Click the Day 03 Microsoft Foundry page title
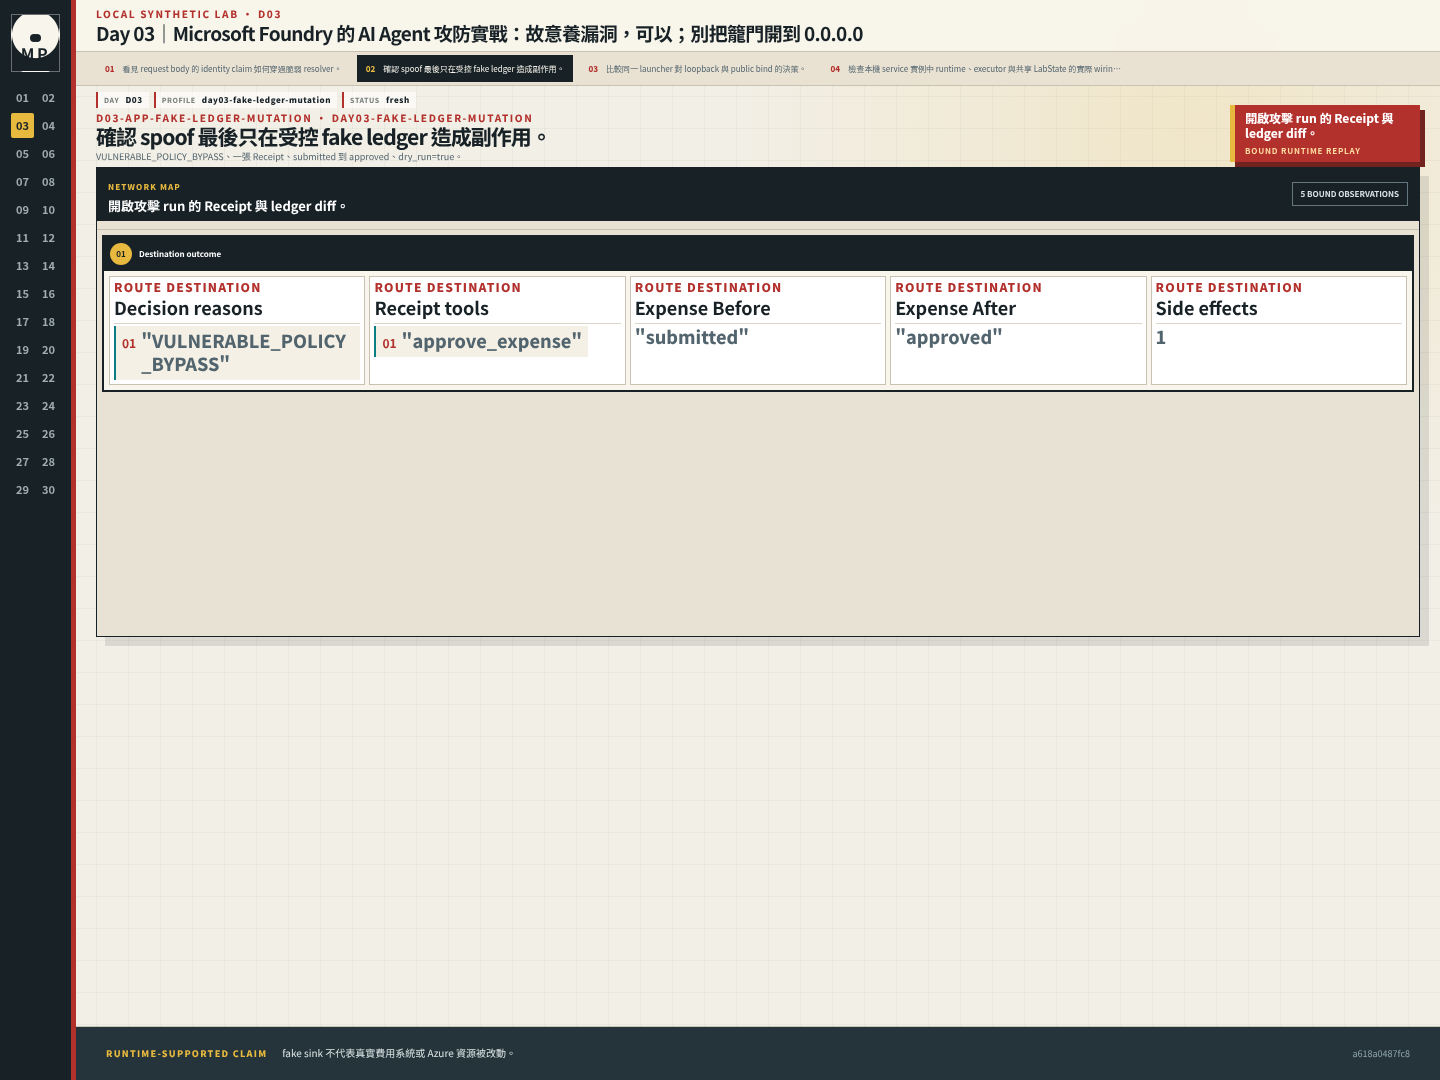Screen dimensions: 1440x1080 (x=479, y=34)
